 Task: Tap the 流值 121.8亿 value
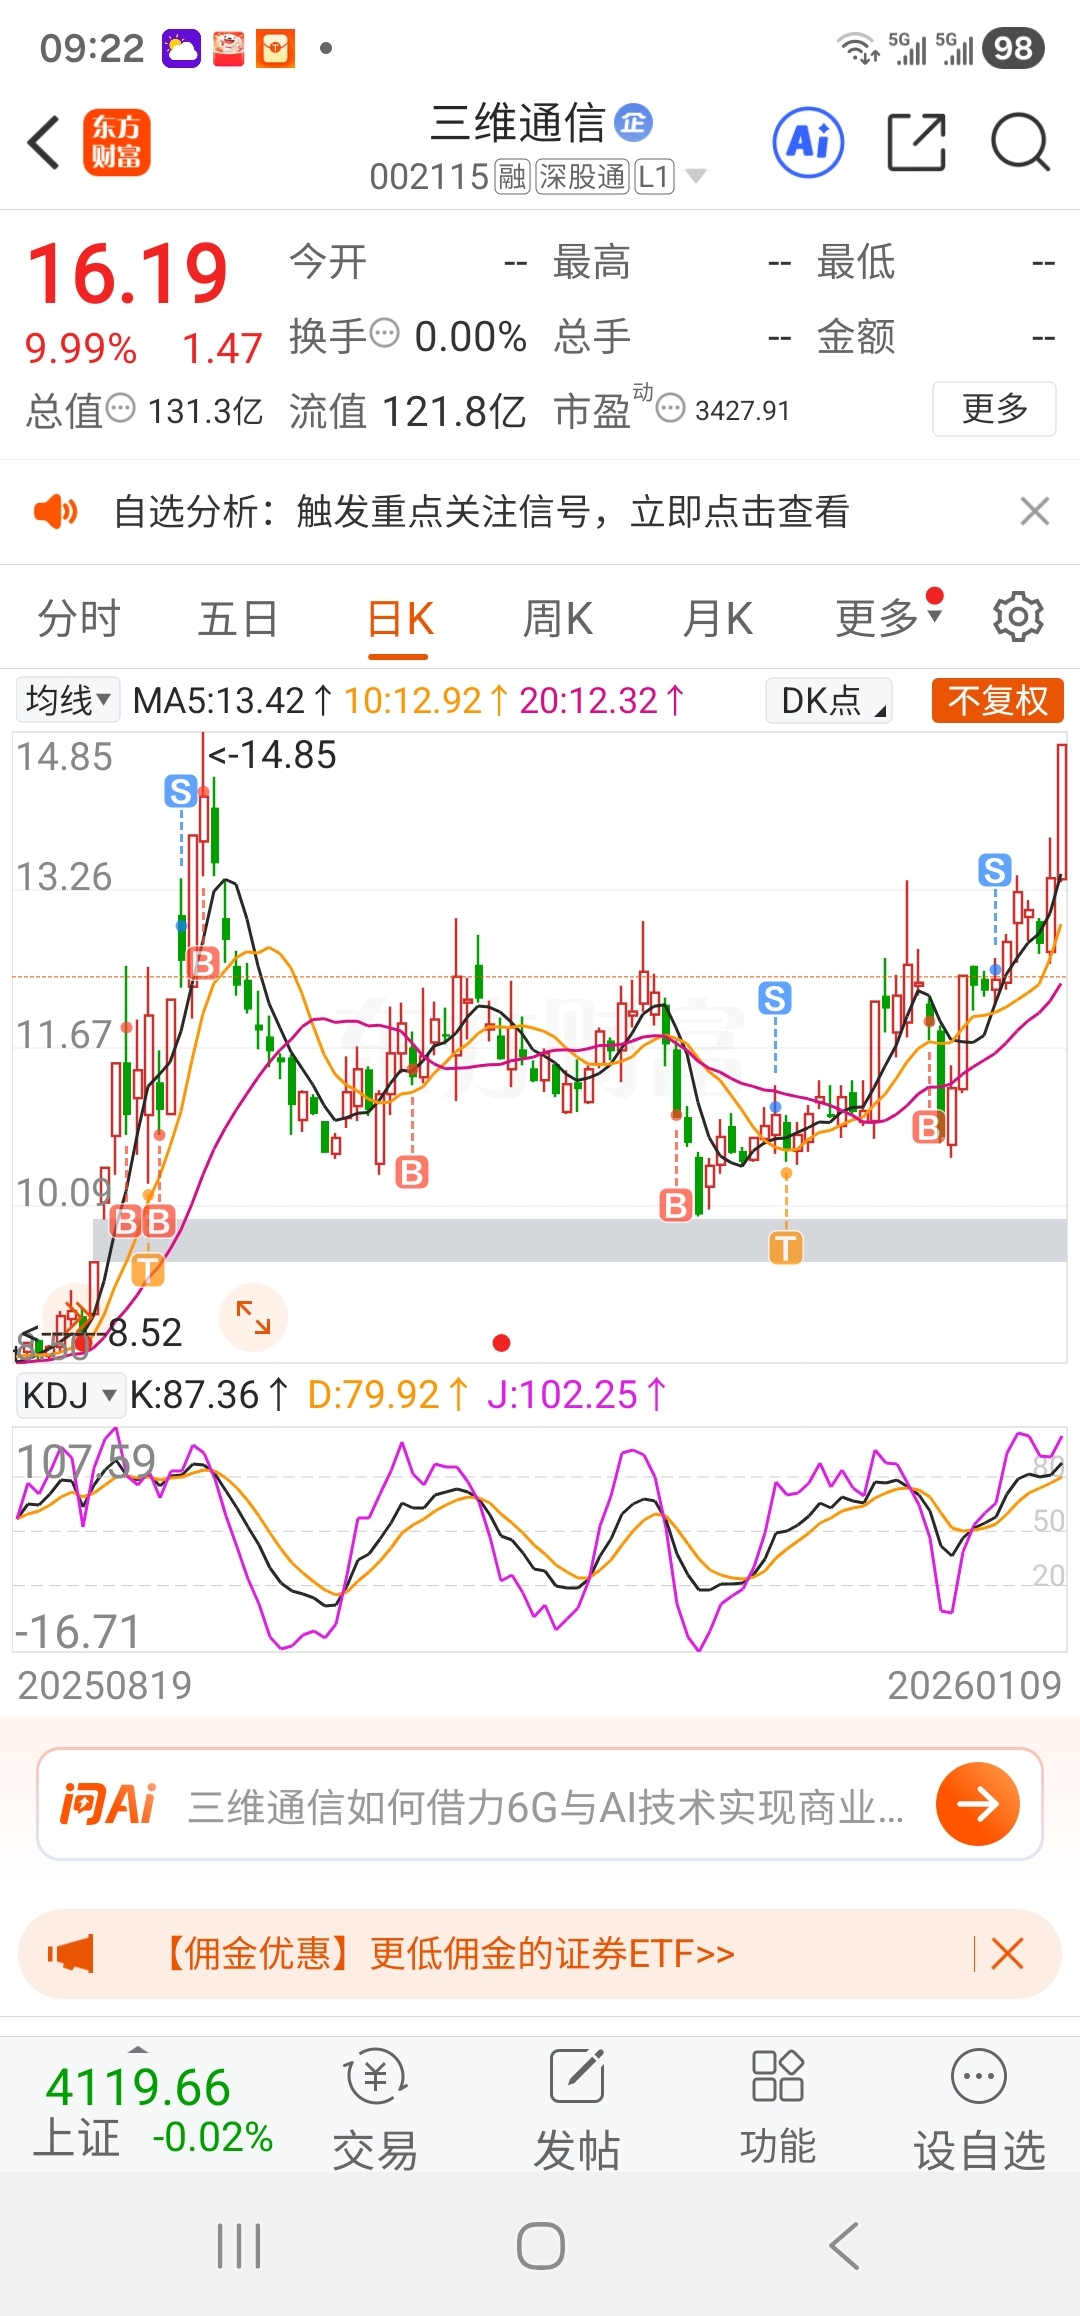coord(408,410)
